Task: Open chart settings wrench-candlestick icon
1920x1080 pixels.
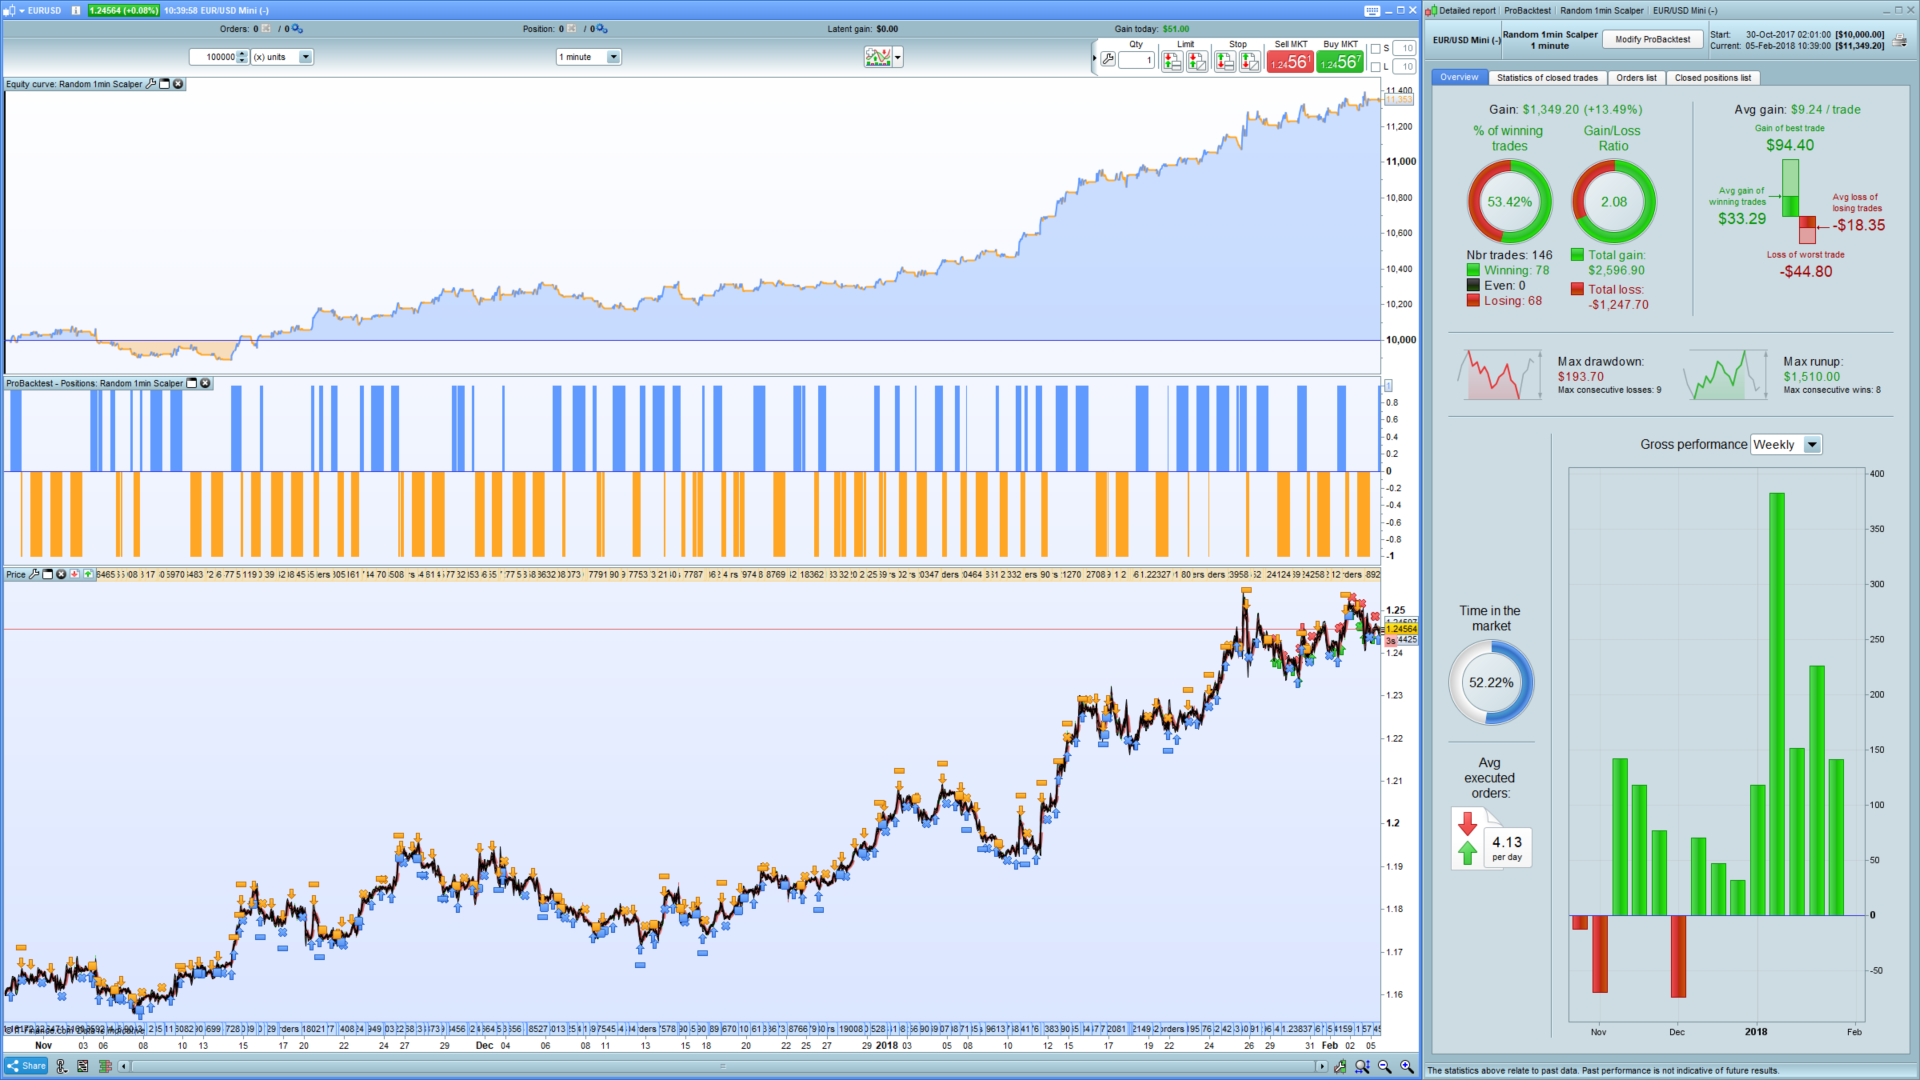Action: pyautogui.click(x=1340, y=1067)
